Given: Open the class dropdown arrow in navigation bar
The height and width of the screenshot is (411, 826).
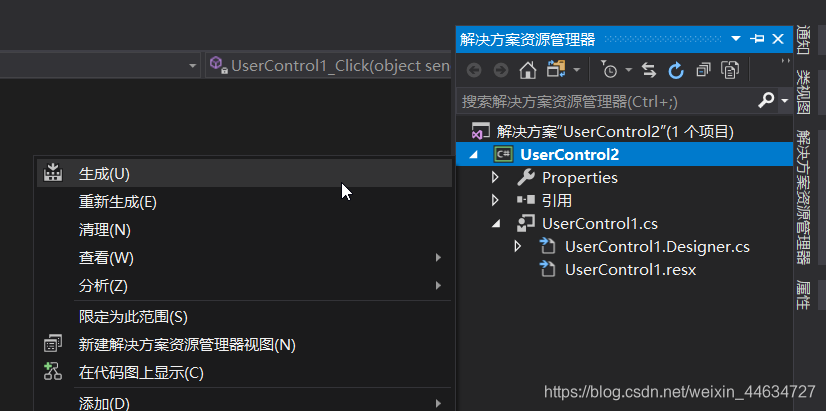Looking at the screenshot, I should click(x=192, y=66).
